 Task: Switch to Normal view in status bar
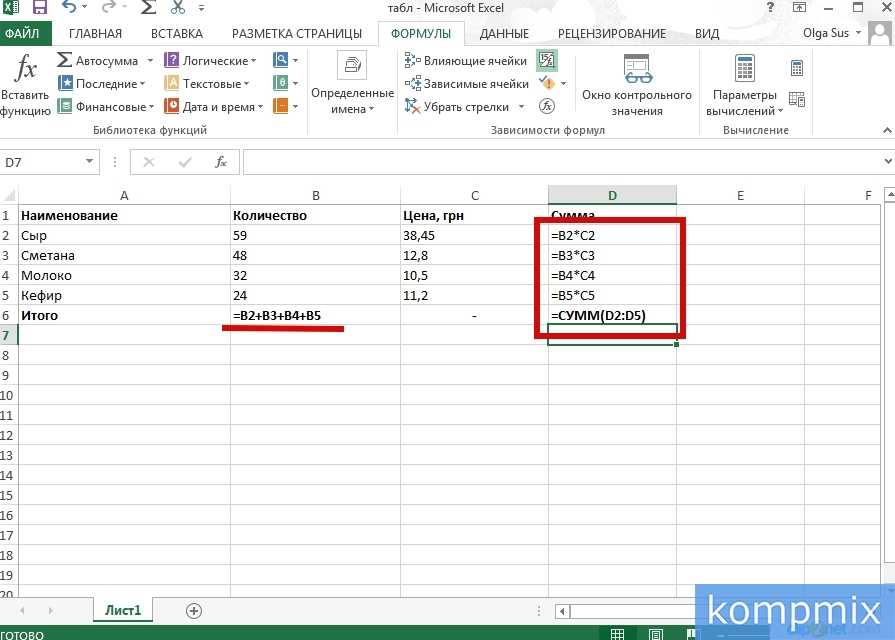click(x=617, y=634)
